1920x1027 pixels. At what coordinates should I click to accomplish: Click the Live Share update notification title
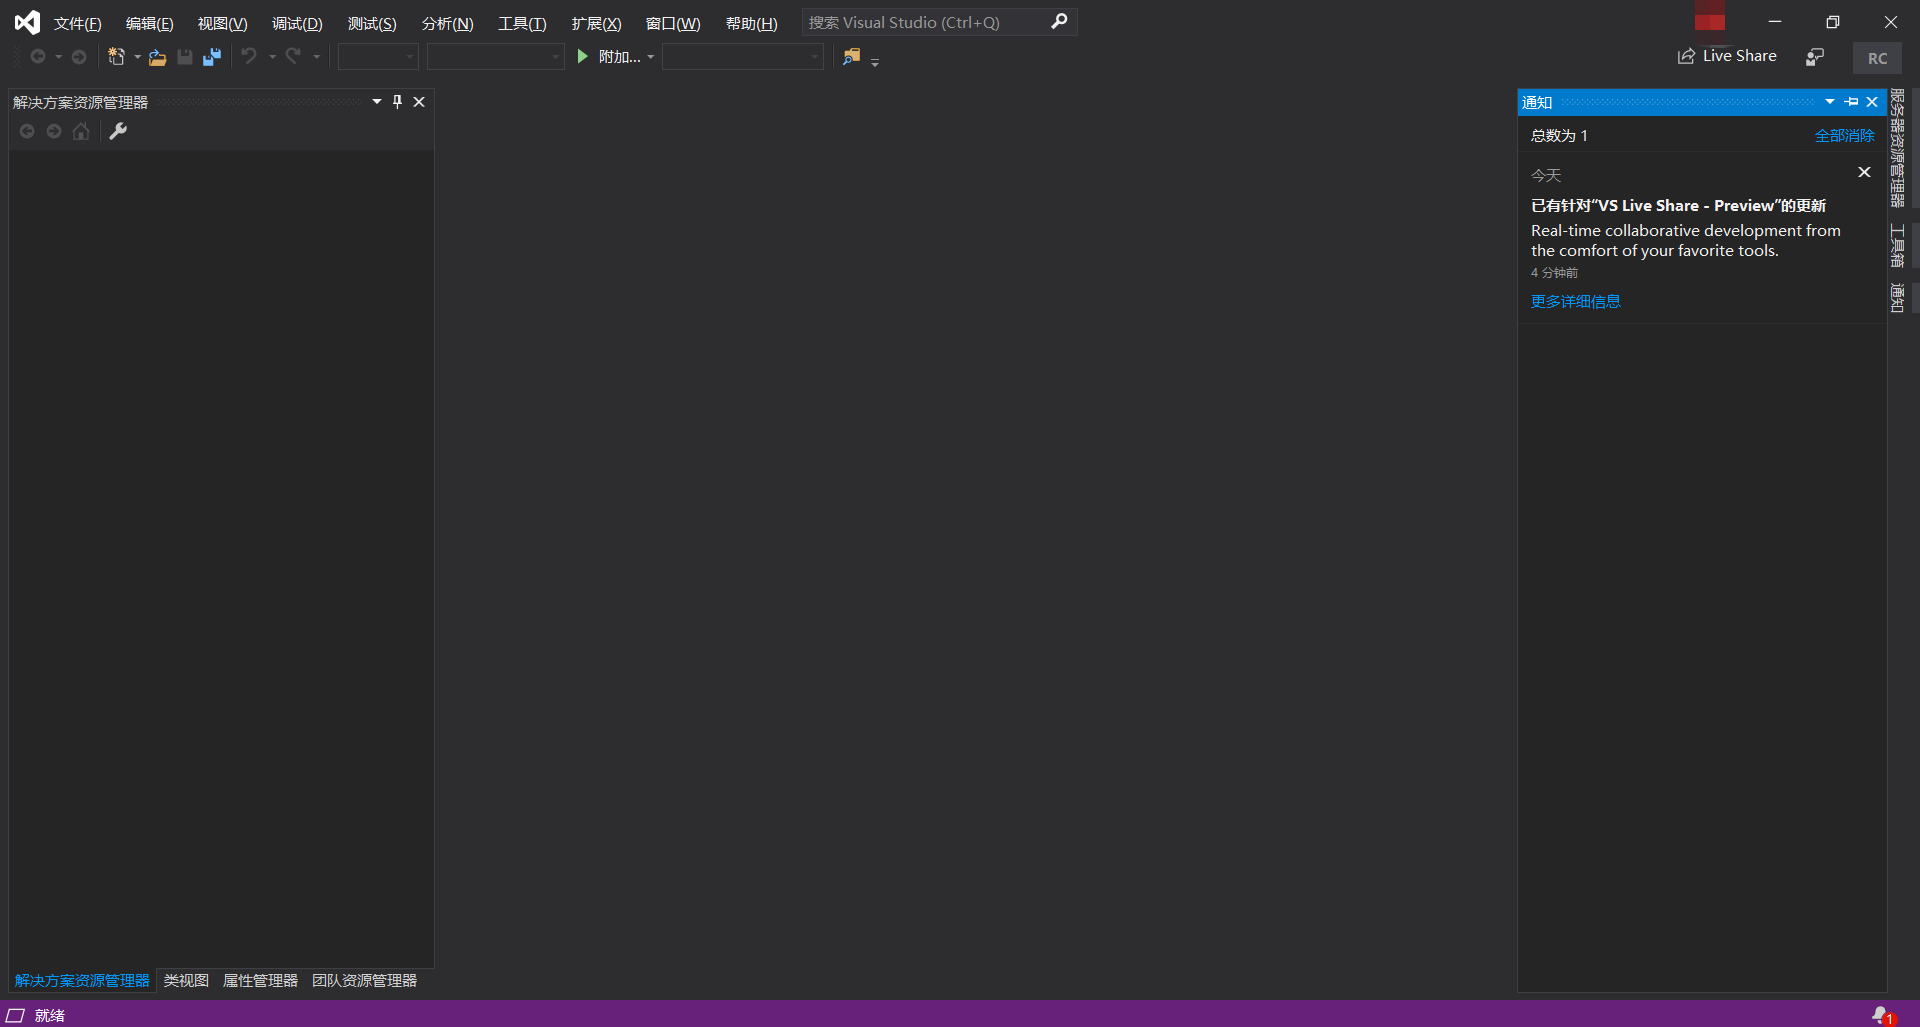[1678, 205]
